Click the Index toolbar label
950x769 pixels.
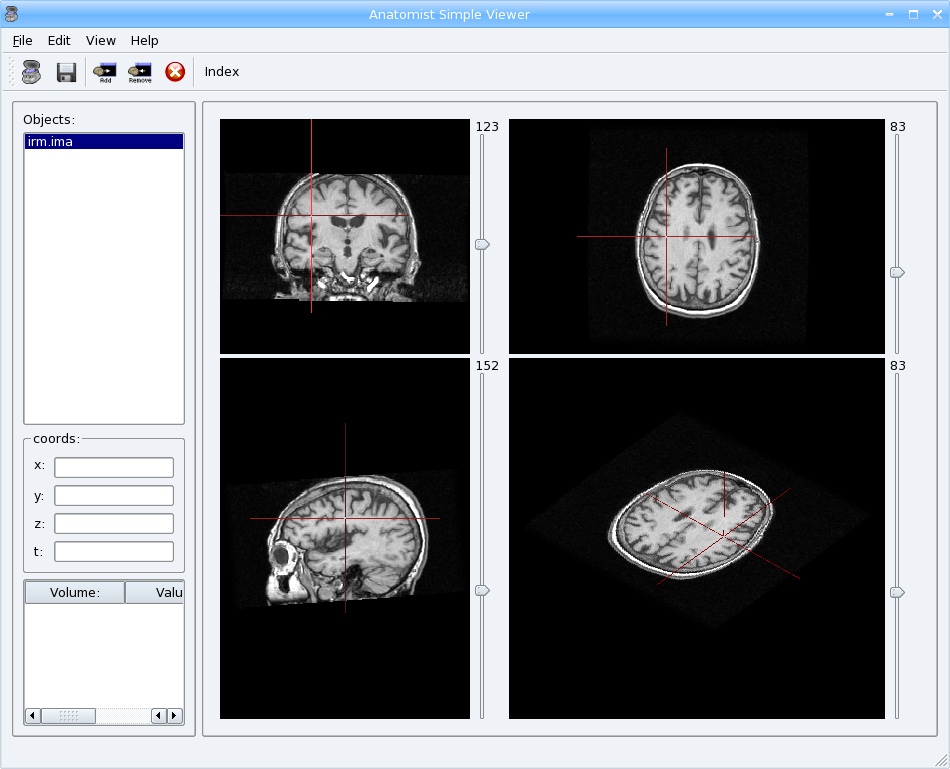pyautogui.click(x=222, y=71)
